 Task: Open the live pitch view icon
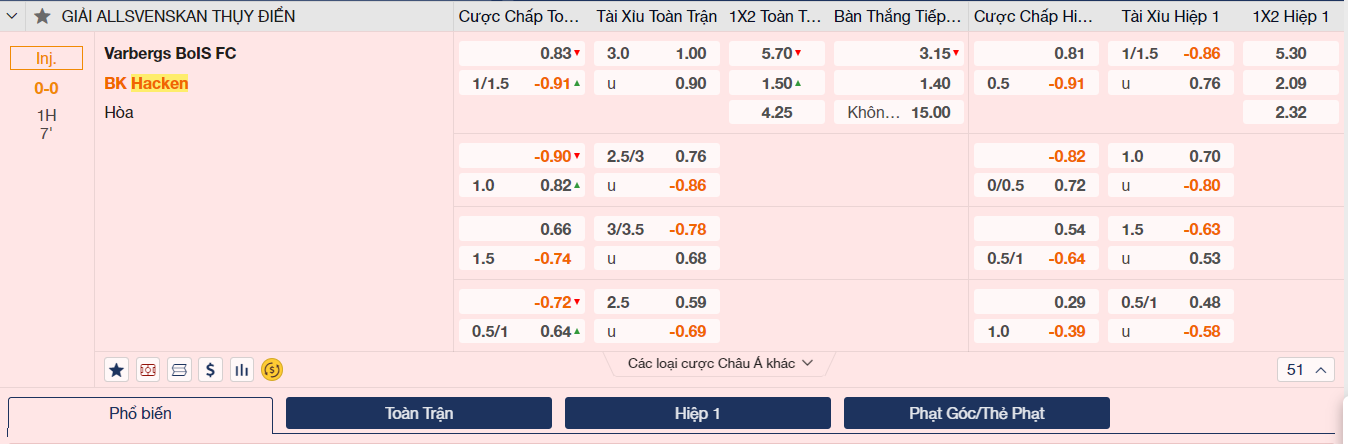148,370
